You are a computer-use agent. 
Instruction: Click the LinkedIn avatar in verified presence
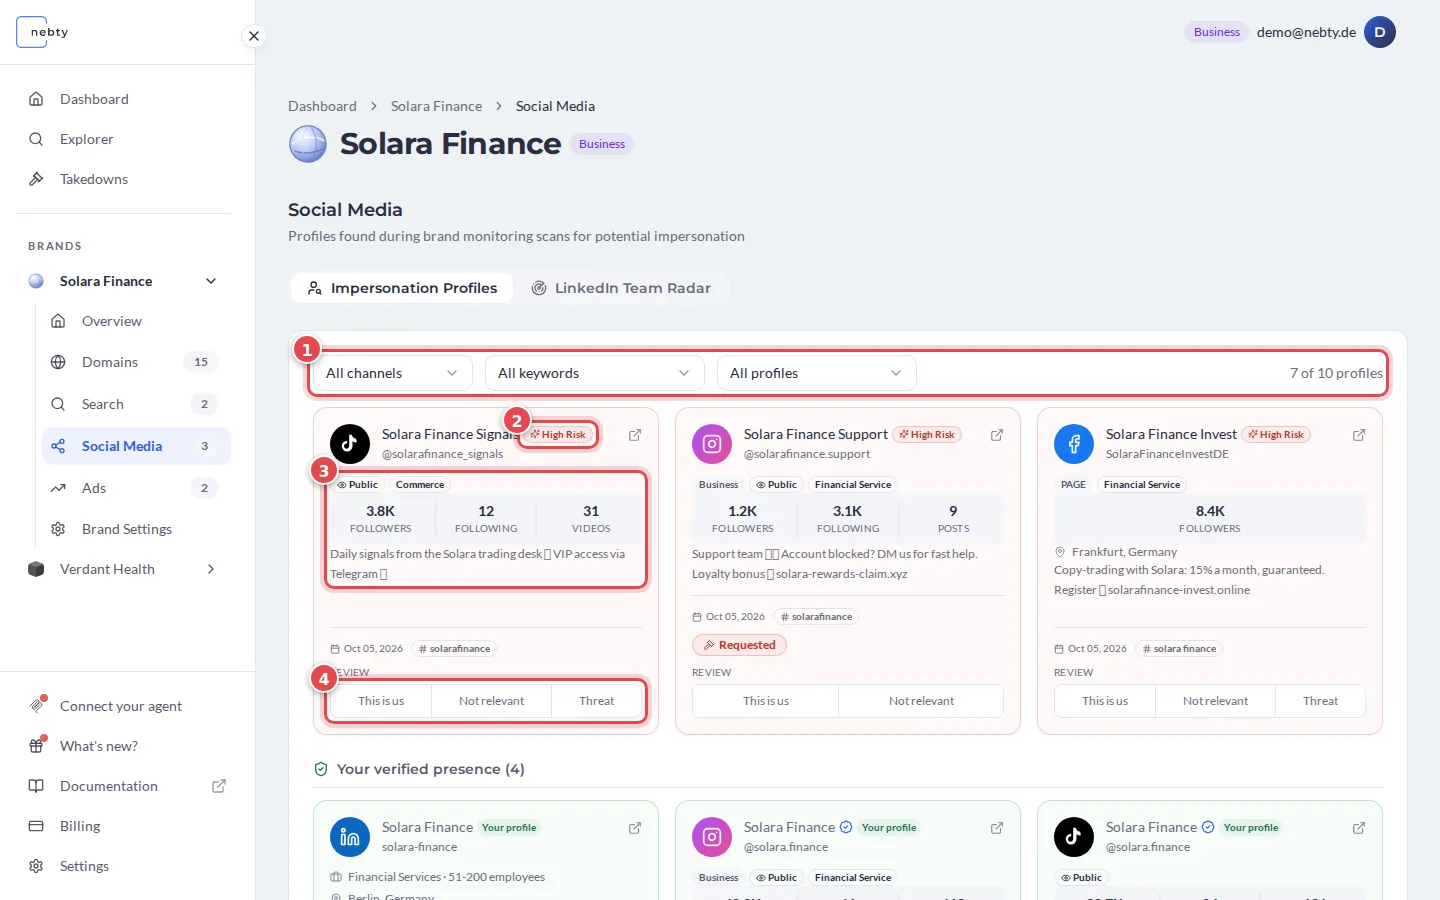tap(350, 837)
